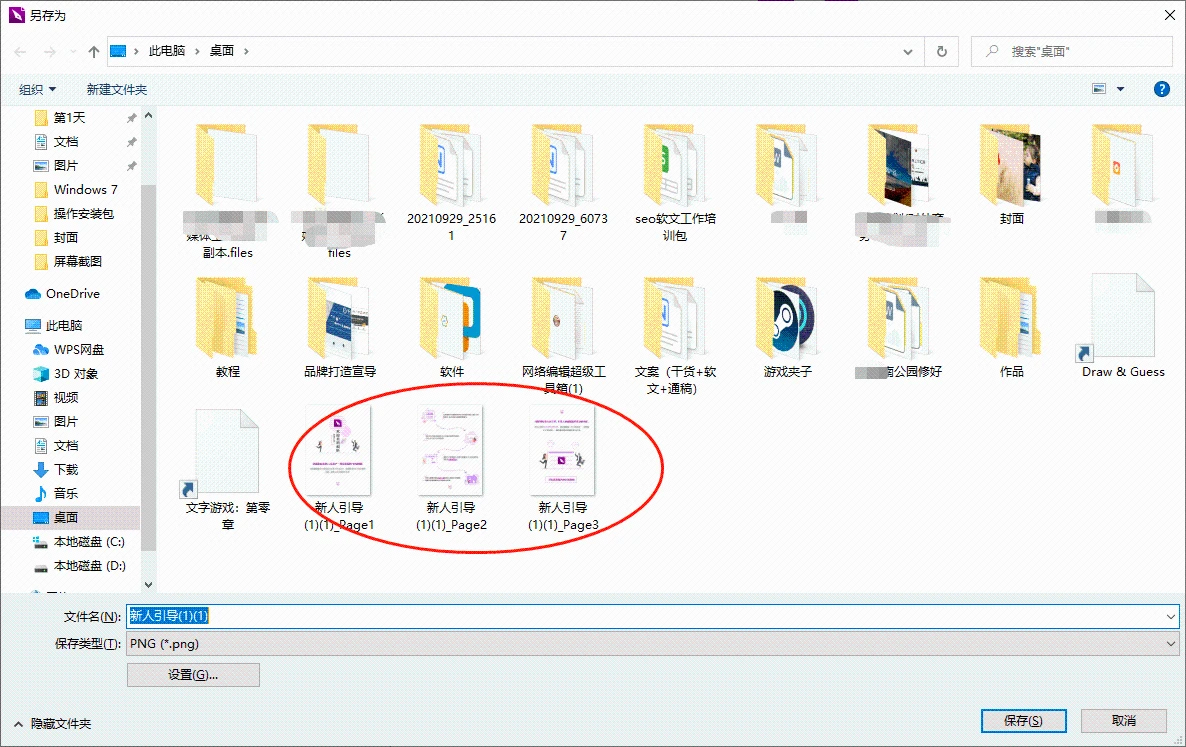Image resolution: width=1186 pixels, height=747 pixels.
Task: Open the 教程 folder
Action: [228, 328]
